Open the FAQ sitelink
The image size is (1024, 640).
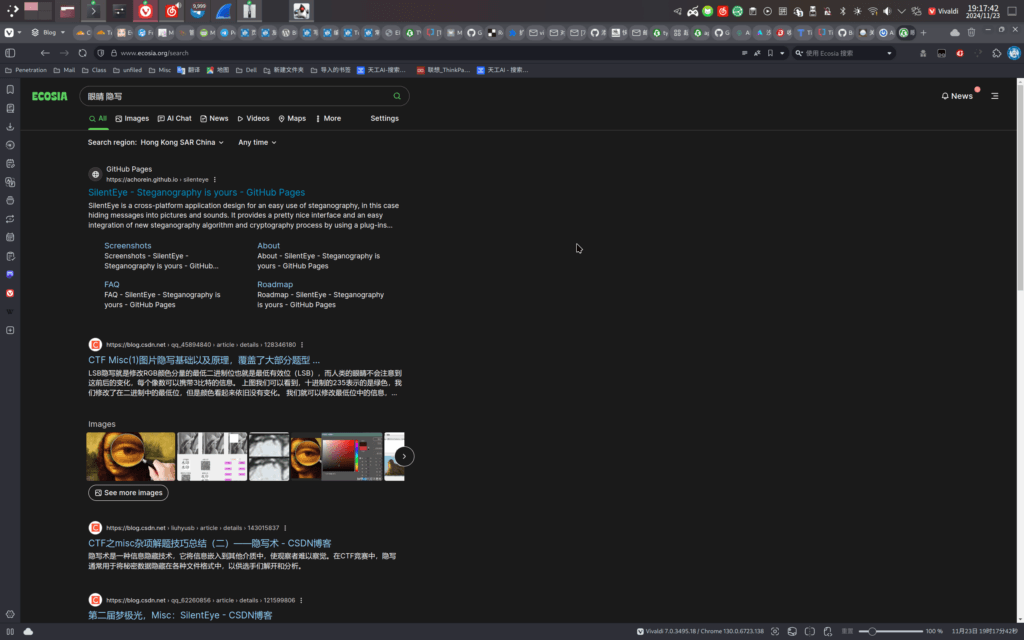pyautogui.click(x=112, y=285)
